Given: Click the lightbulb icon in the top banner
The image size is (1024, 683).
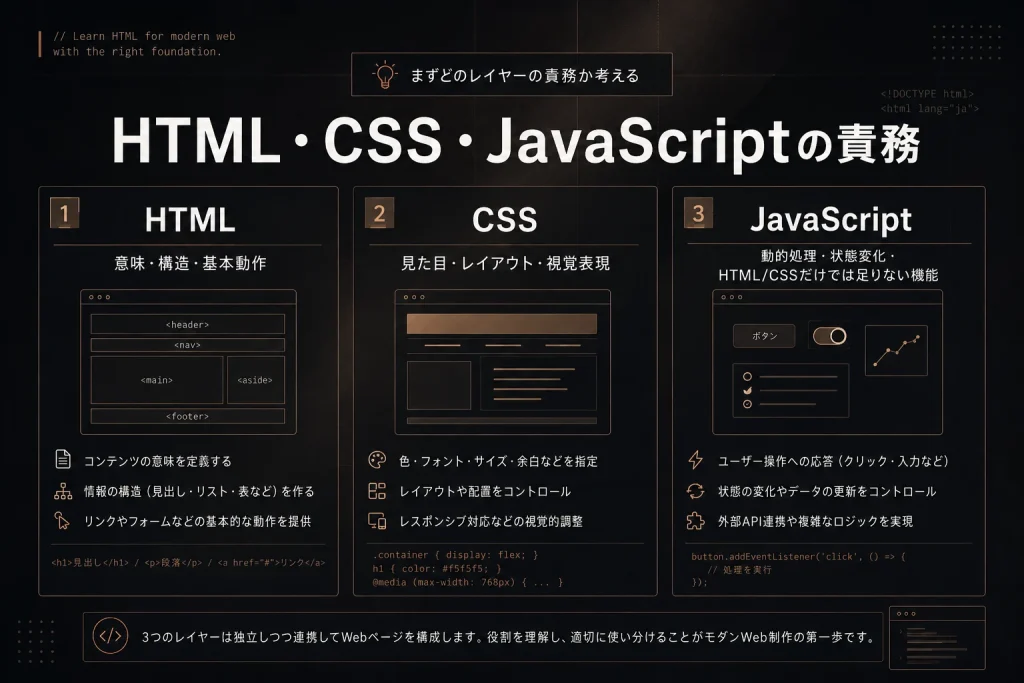Looking at the screenshot, I should tap(385, 74).
